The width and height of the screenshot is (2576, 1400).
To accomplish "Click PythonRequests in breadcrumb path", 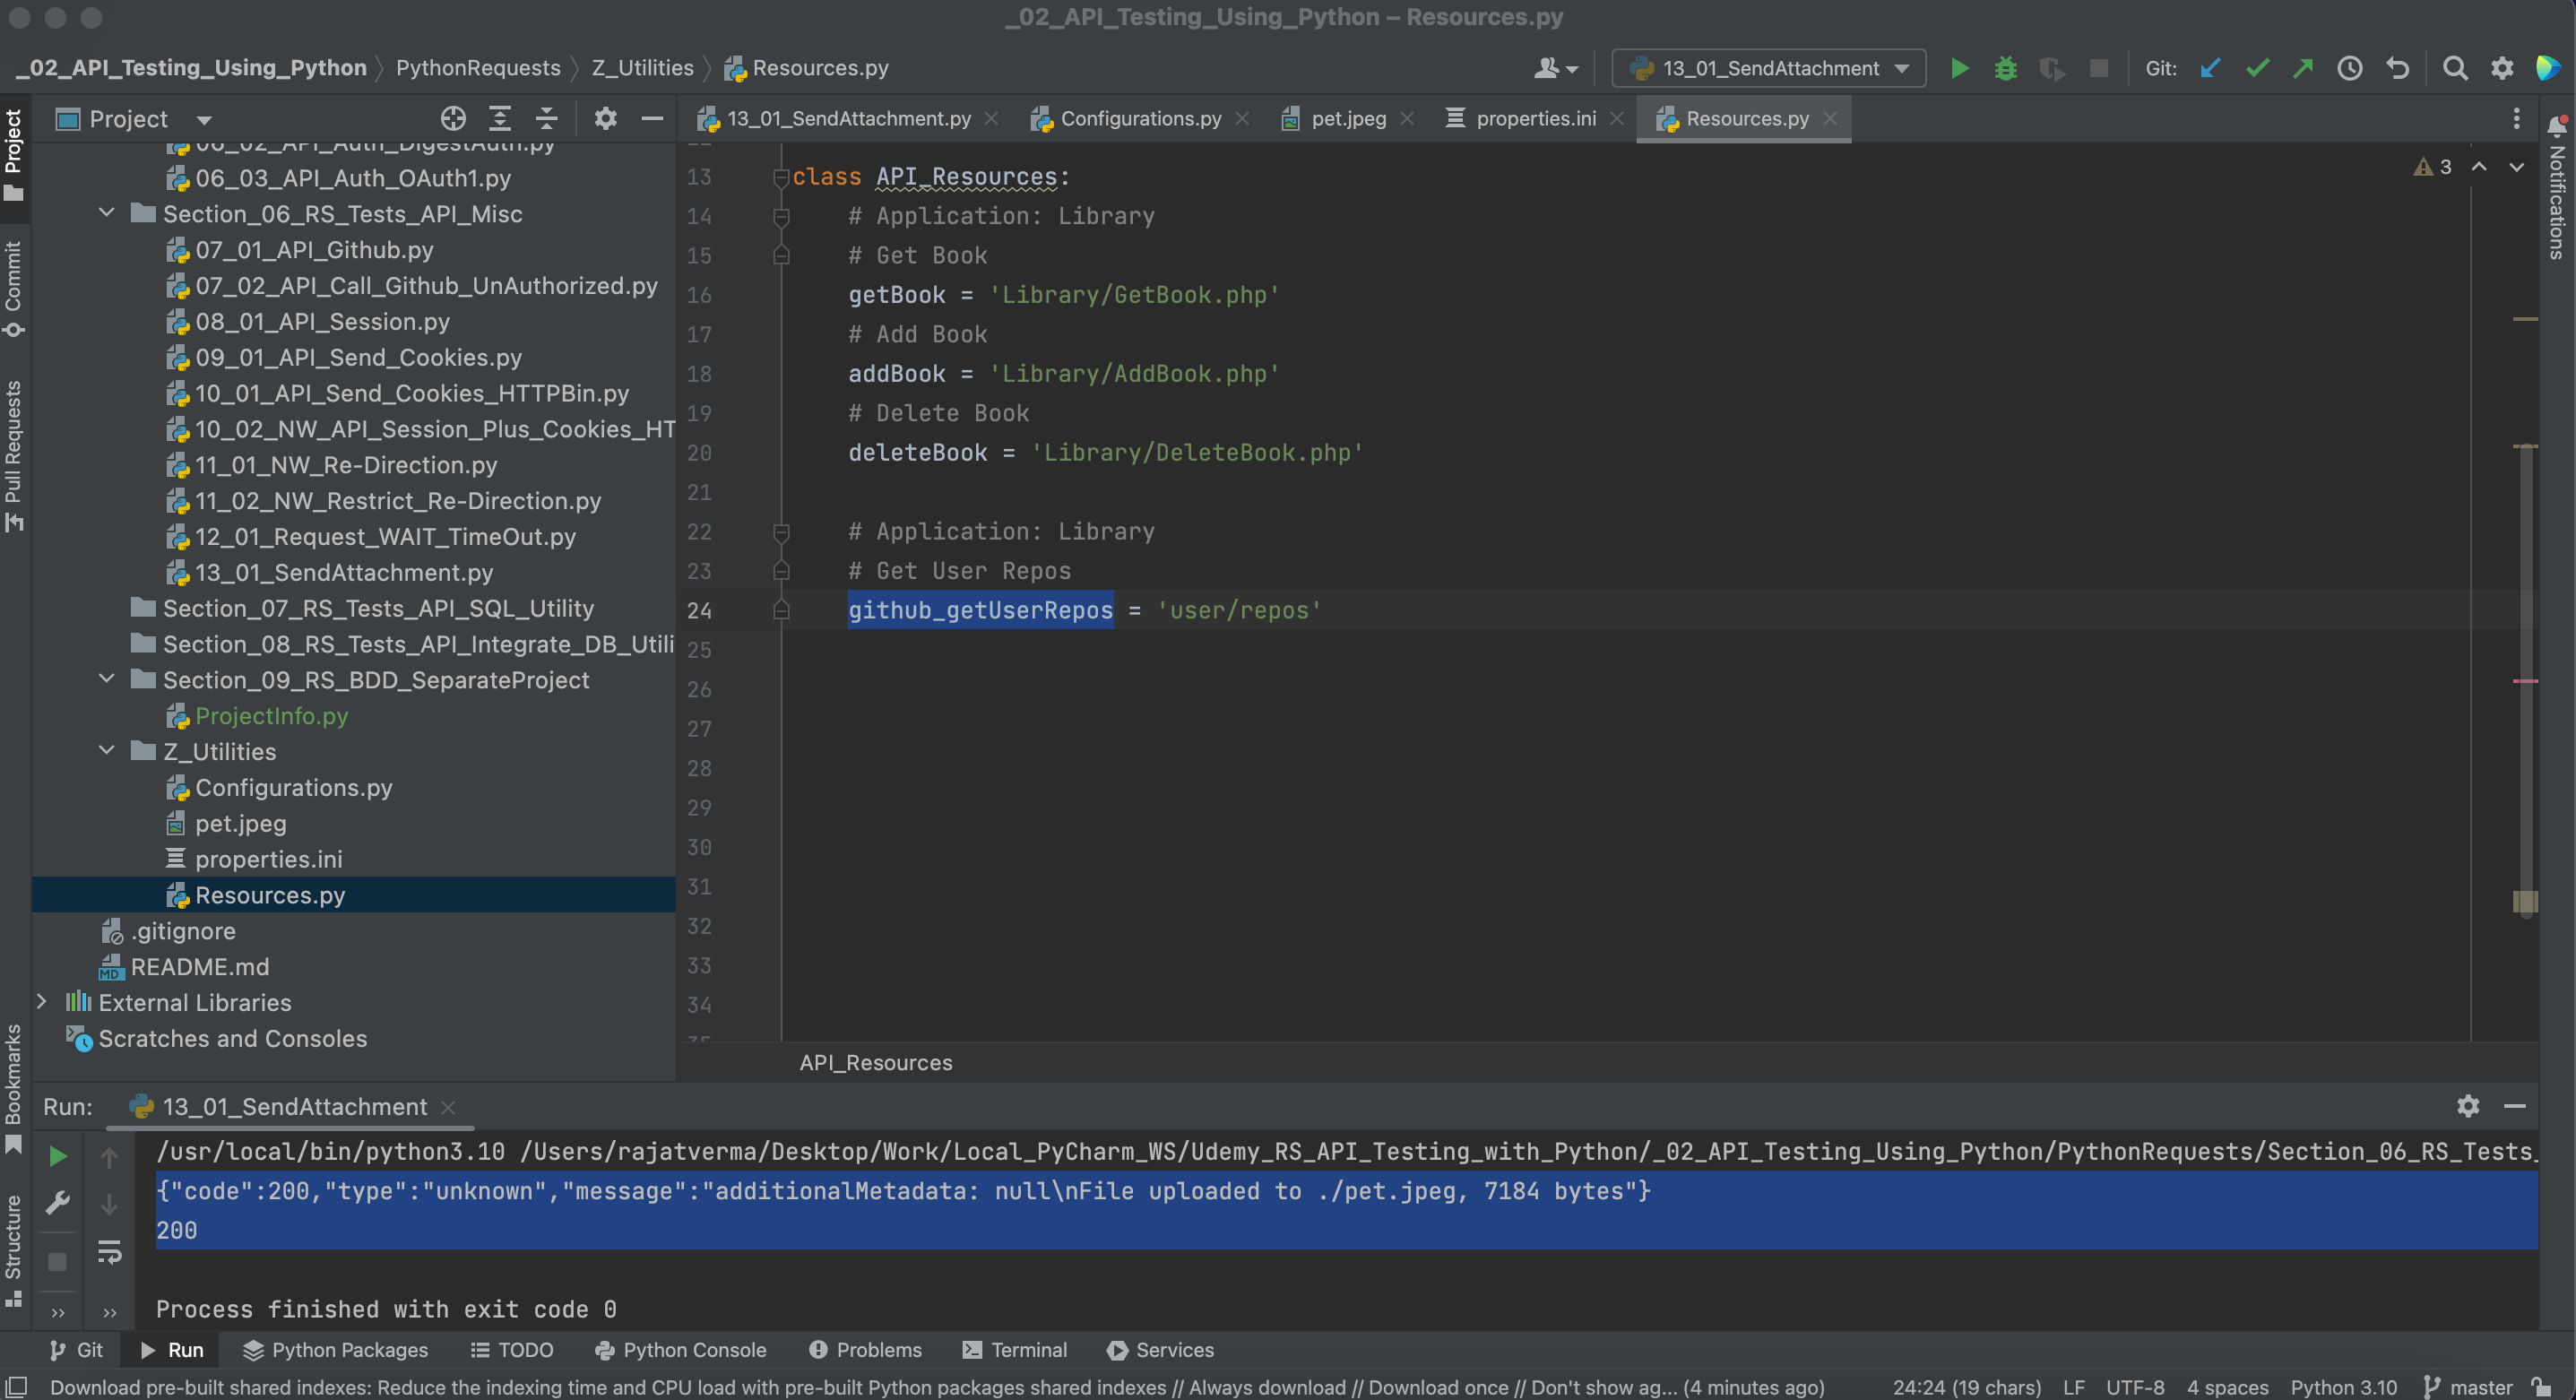I will [x=478, y=67].
